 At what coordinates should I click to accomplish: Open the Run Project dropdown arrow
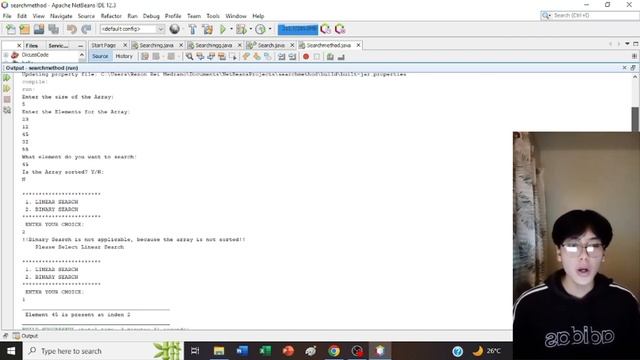(x=231, y=29)
